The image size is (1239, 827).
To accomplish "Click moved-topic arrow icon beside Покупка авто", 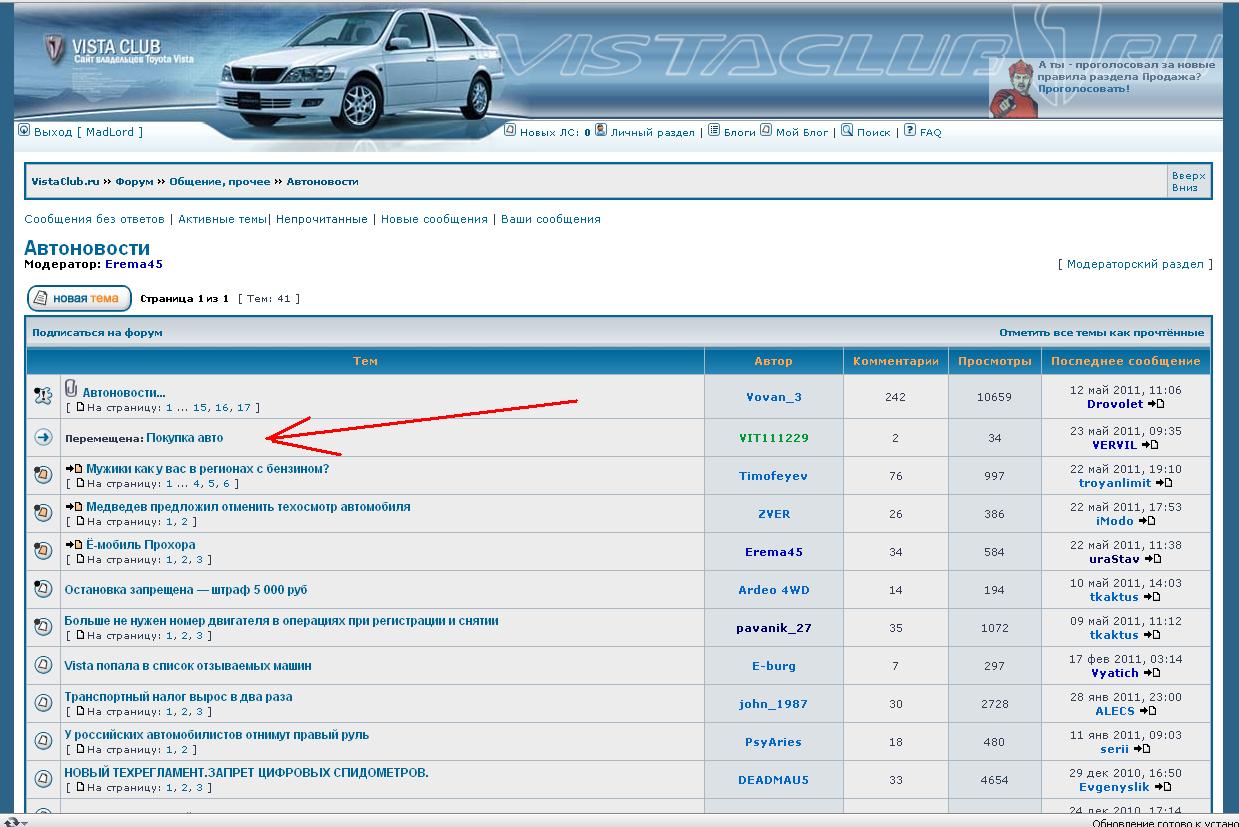I will [43, 438].
